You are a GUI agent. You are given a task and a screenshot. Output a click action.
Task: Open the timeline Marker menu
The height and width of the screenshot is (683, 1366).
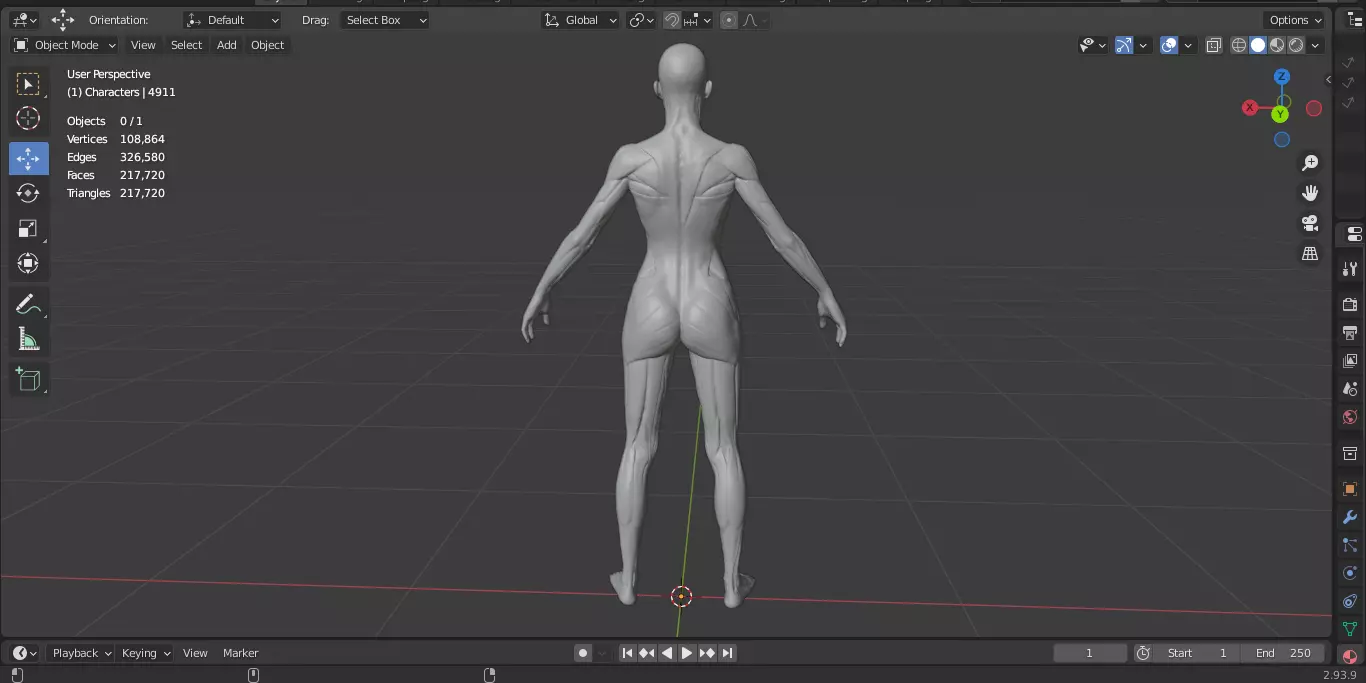(x=240, y=653)
